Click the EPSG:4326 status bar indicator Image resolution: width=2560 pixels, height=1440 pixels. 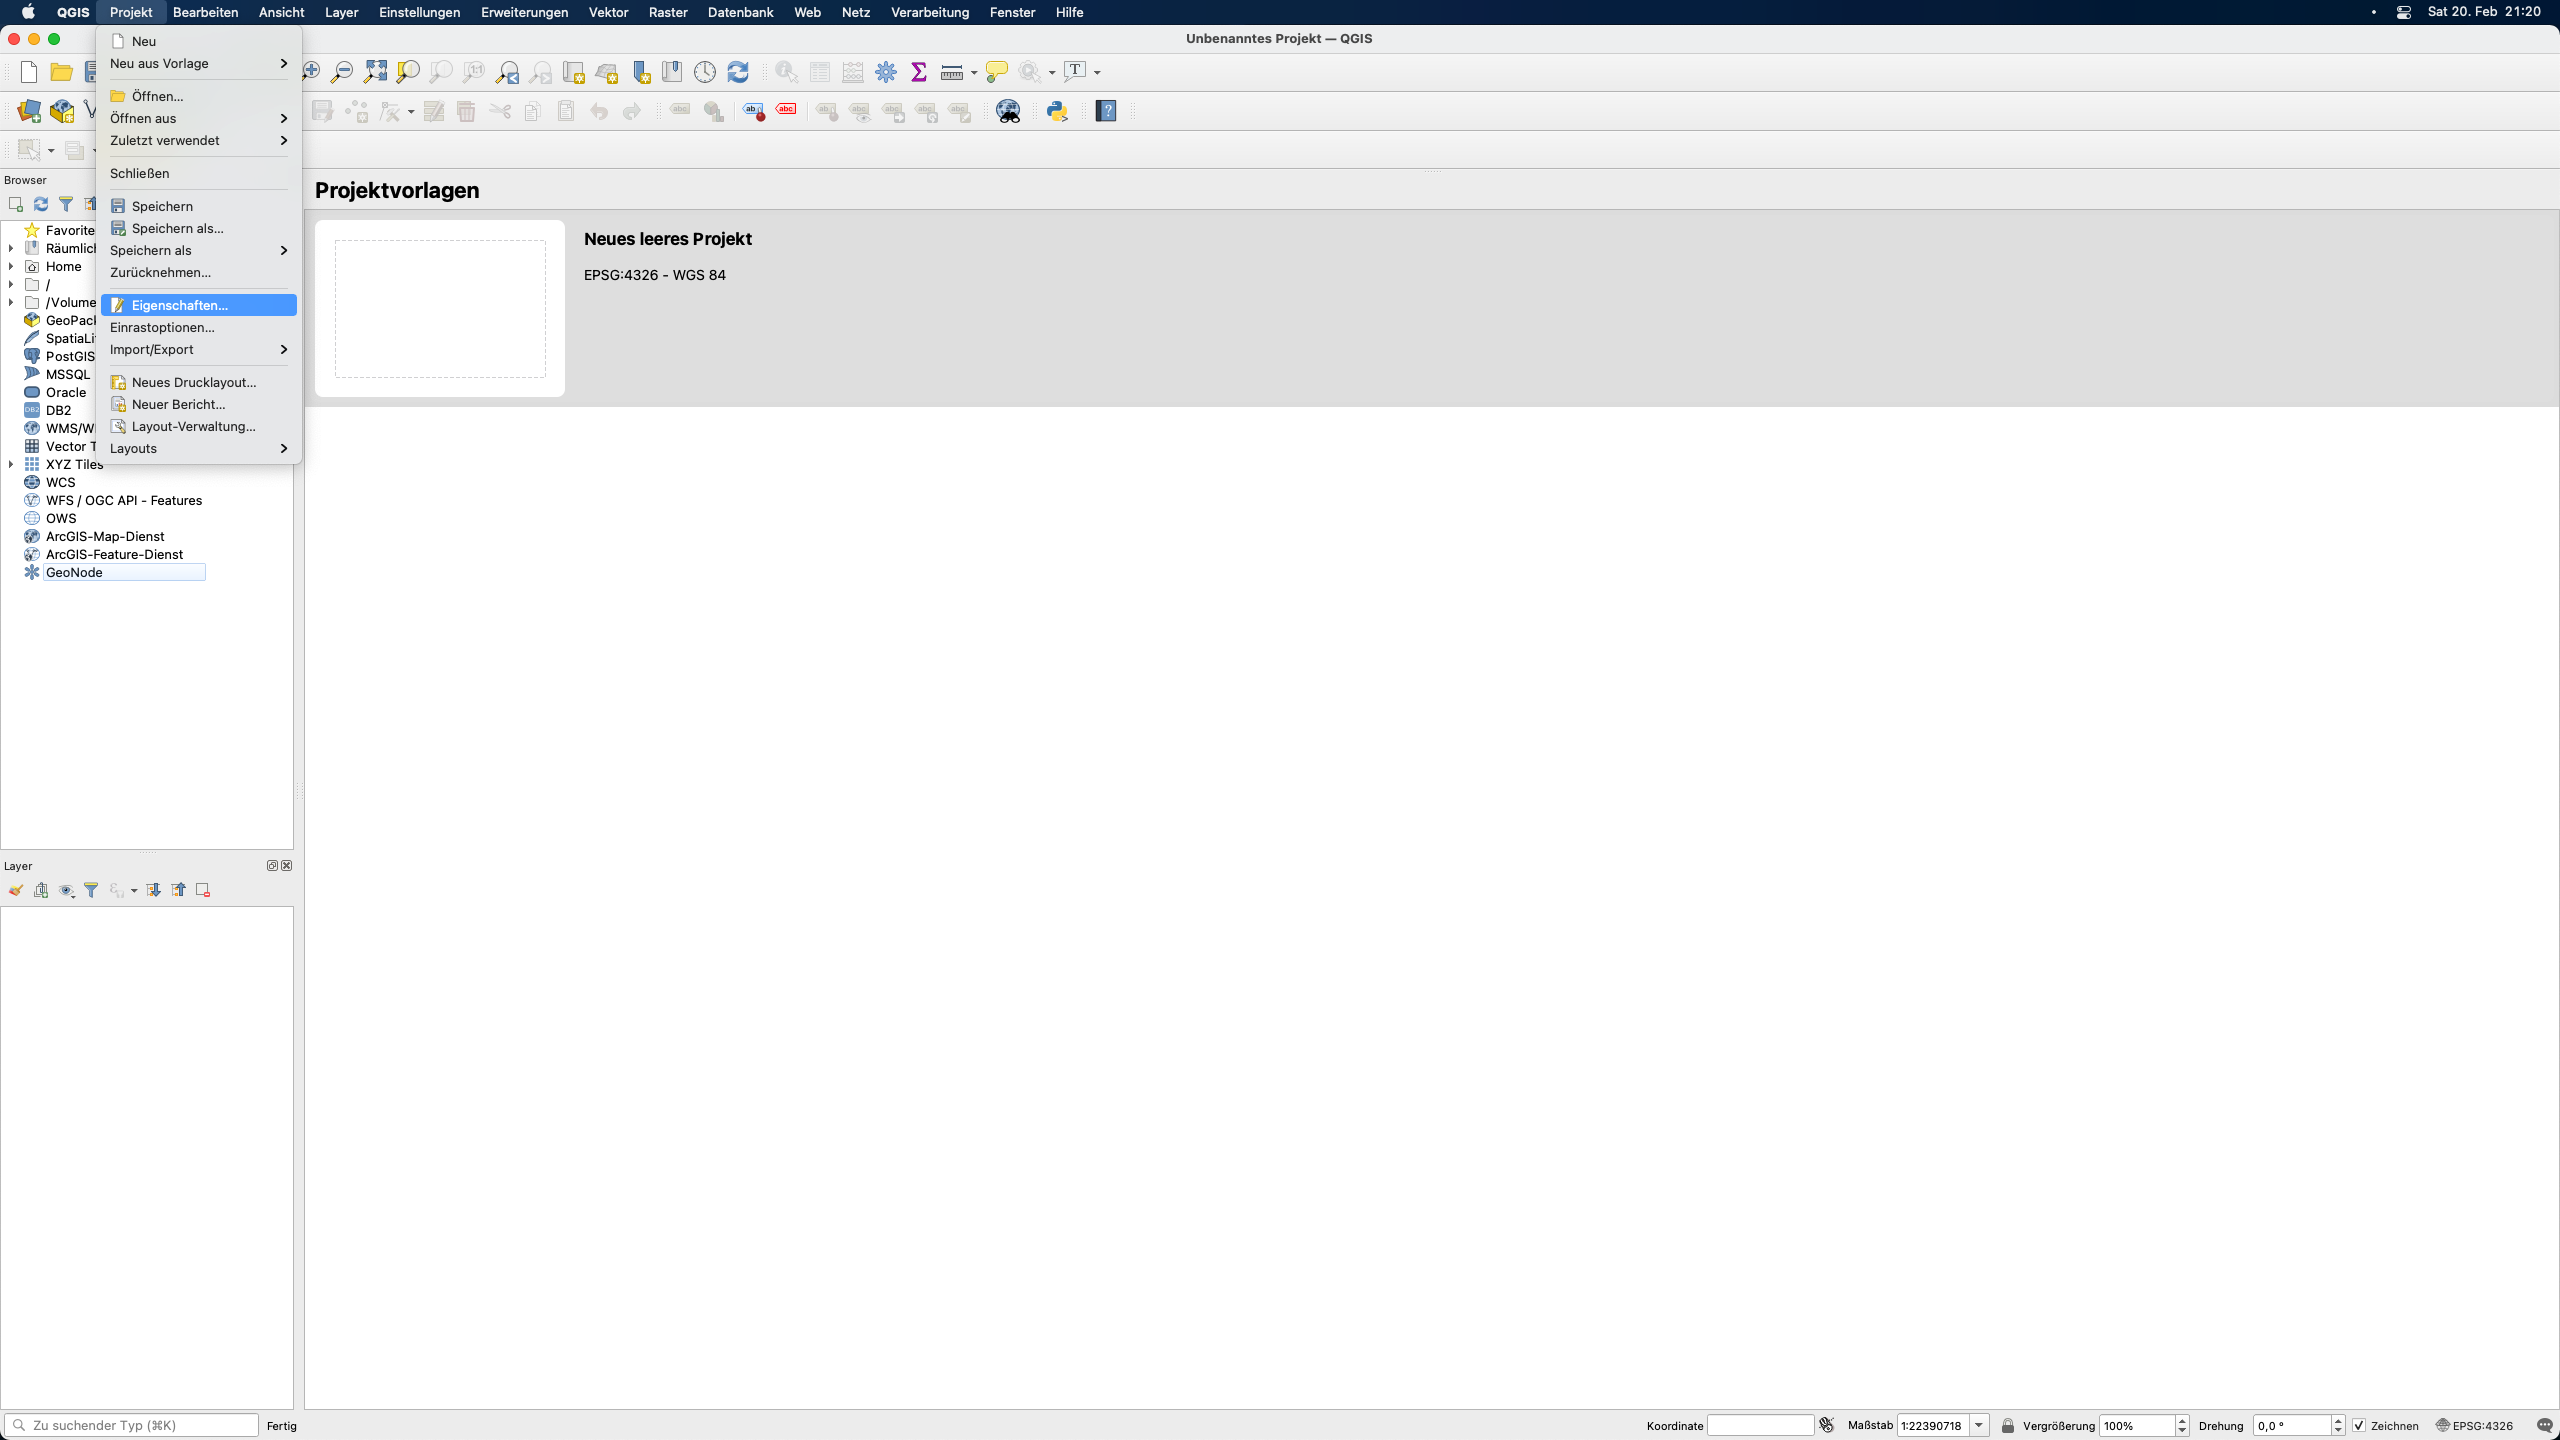tap(2481, 1426)
